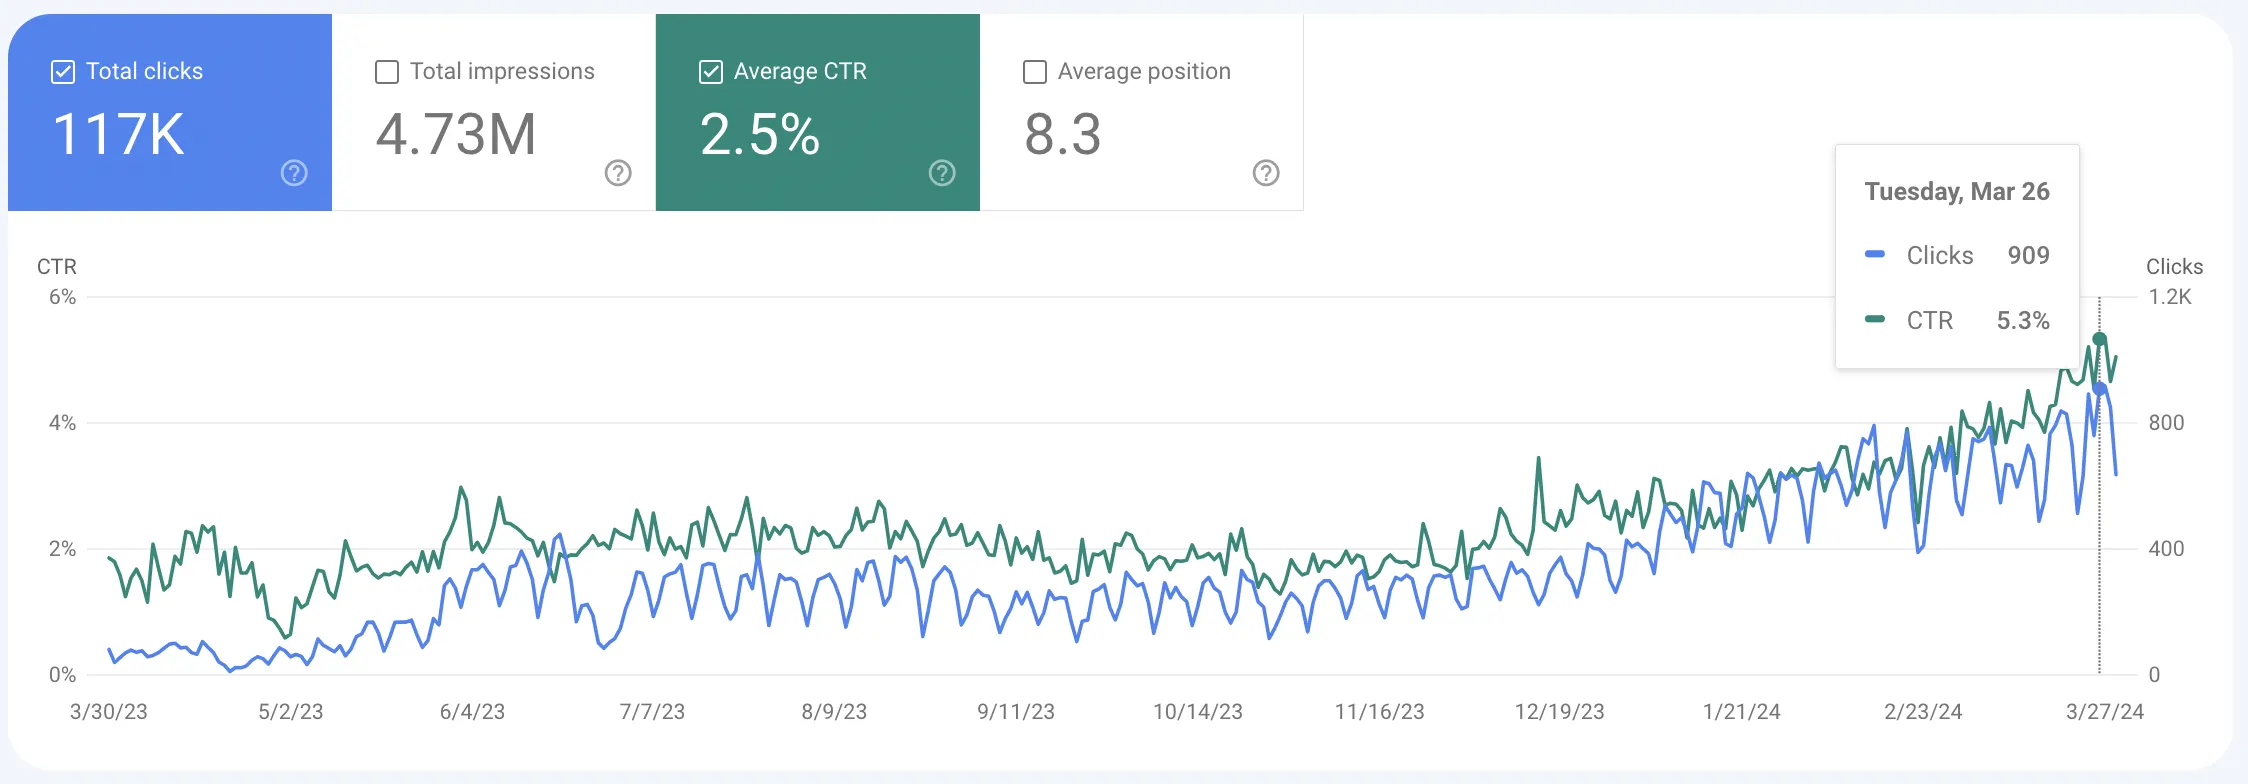The image size is (2248, 784).
Task: Click the 9/11/23 date axis label
Action: click(x=1016, y=712)
